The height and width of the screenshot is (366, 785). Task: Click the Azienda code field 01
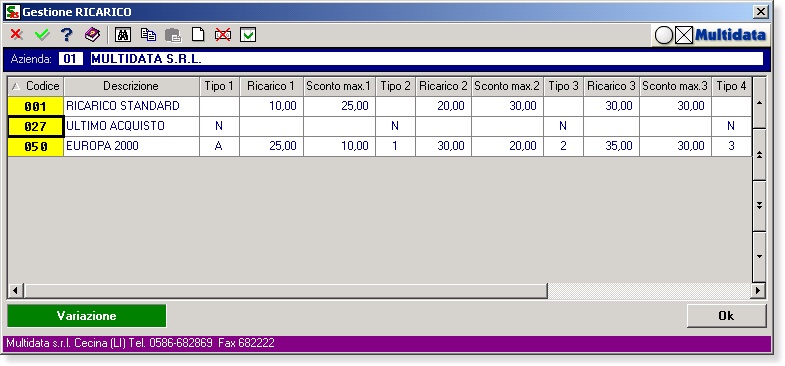71,59
